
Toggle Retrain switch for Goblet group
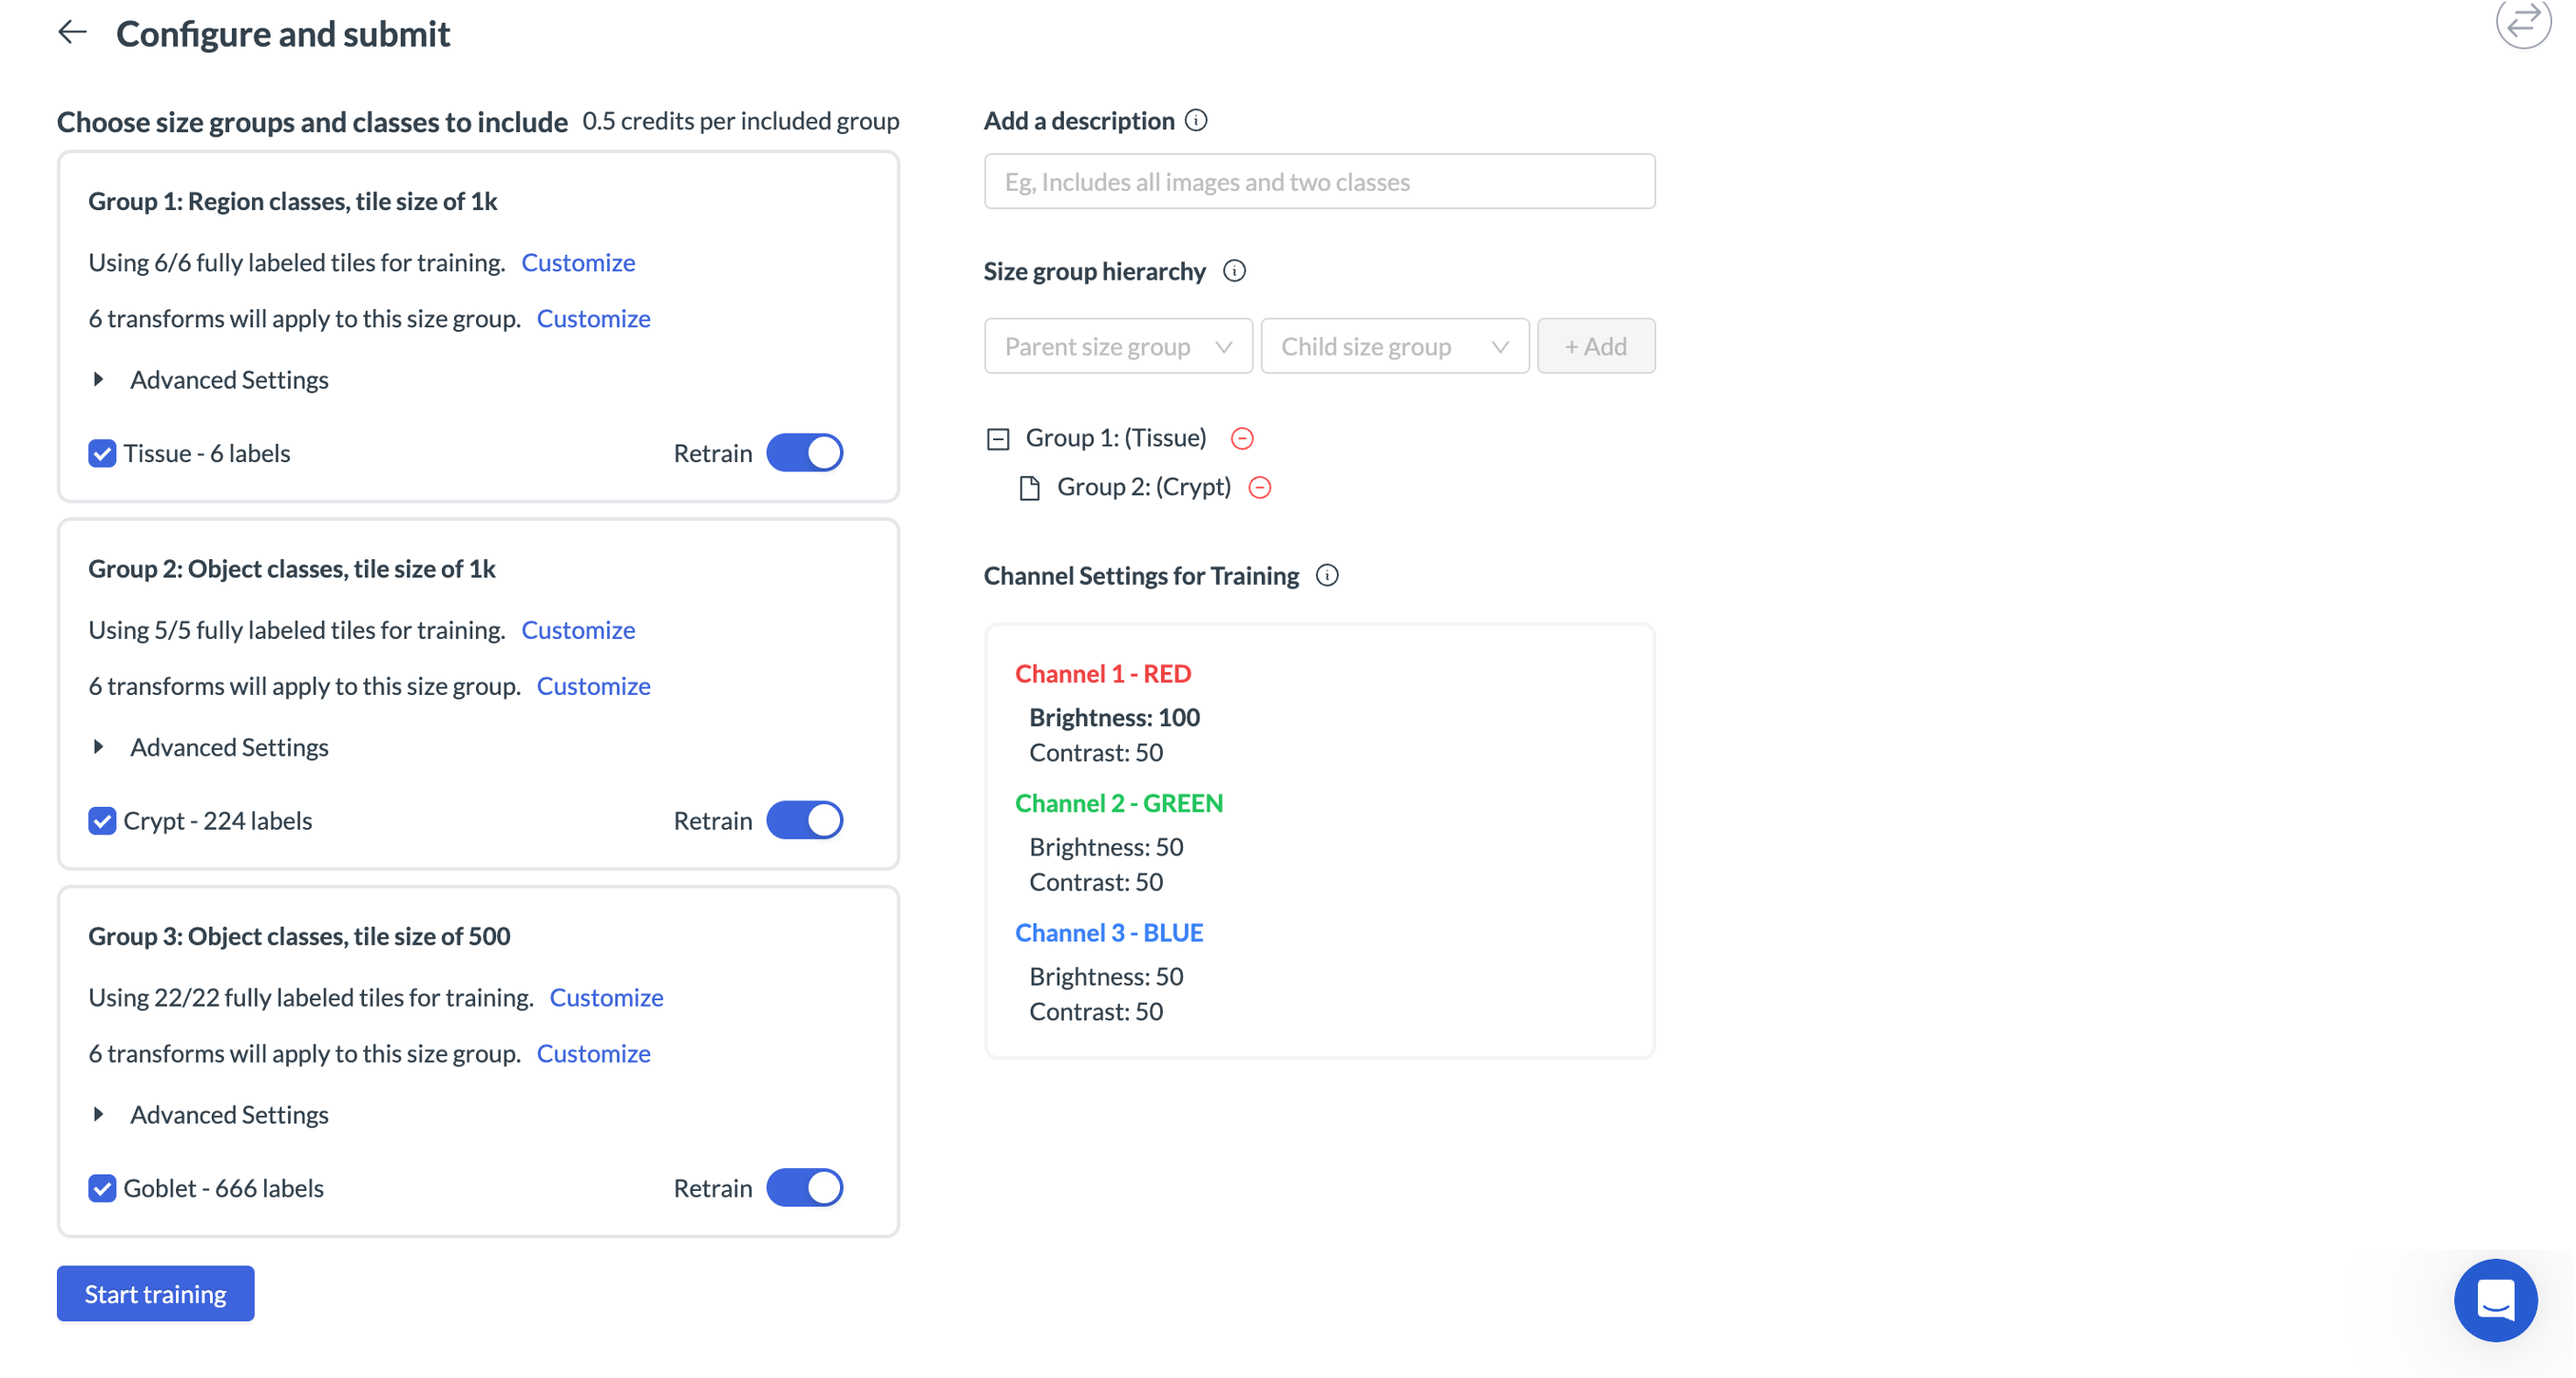tap(805, 1188)
